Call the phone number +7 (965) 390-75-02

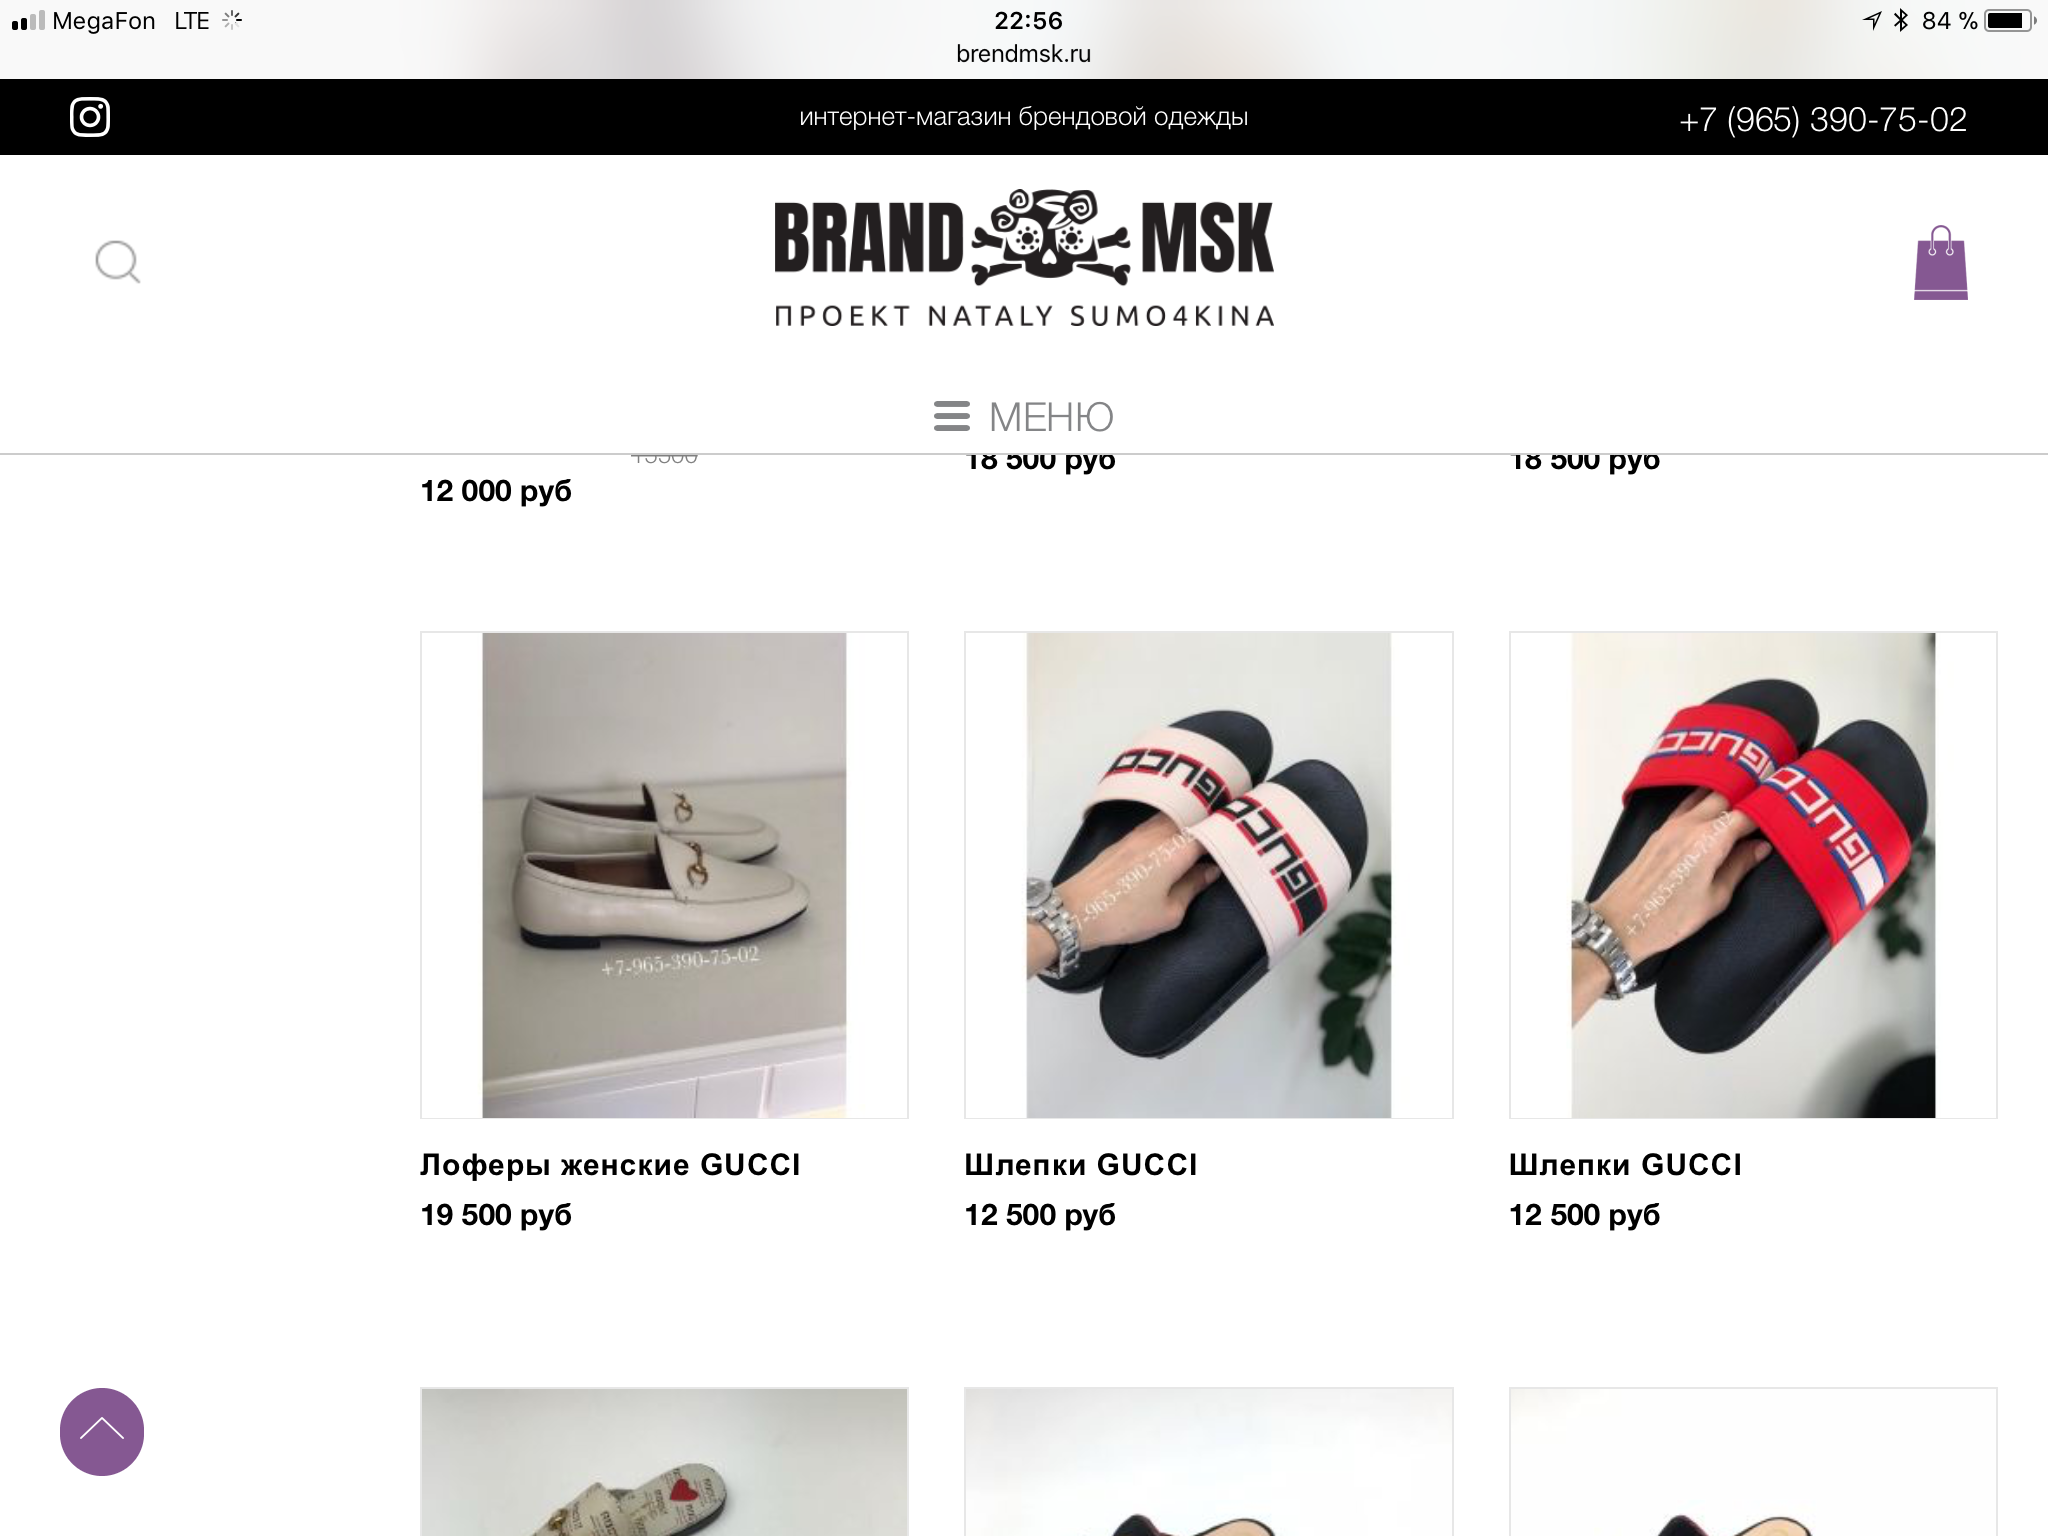pyautogui.click(x=1822, y=119)
